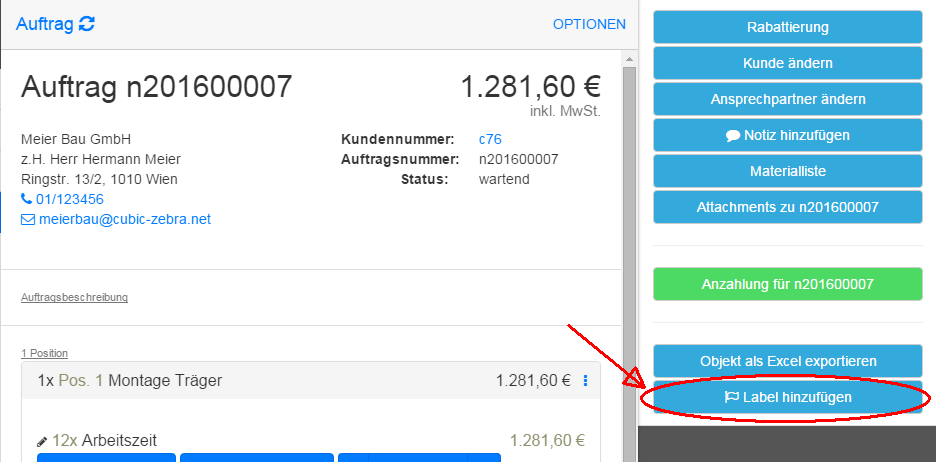The image size is (936, 462).
Task: Add a note via Notiz hinzufügen
Action: point(787,135)
